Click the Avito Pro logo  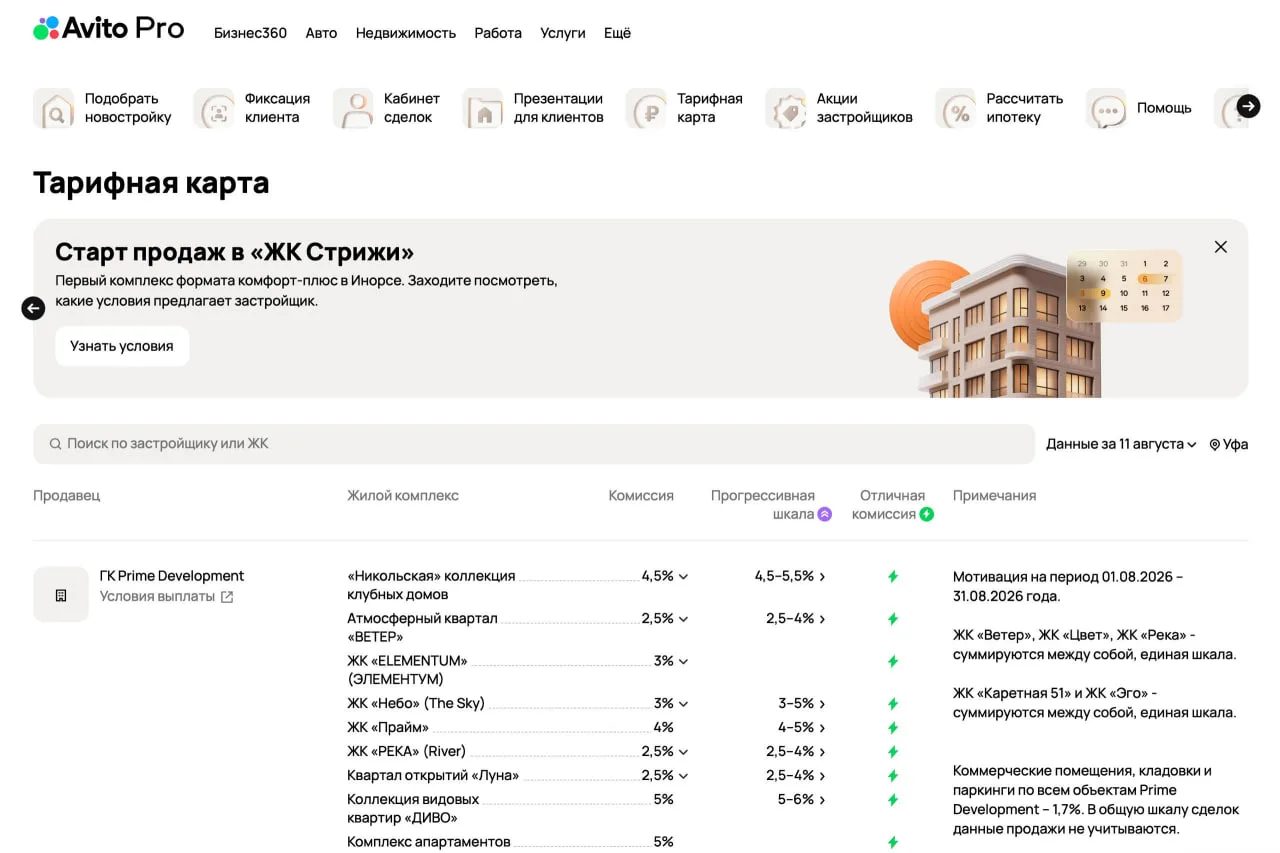108,29
